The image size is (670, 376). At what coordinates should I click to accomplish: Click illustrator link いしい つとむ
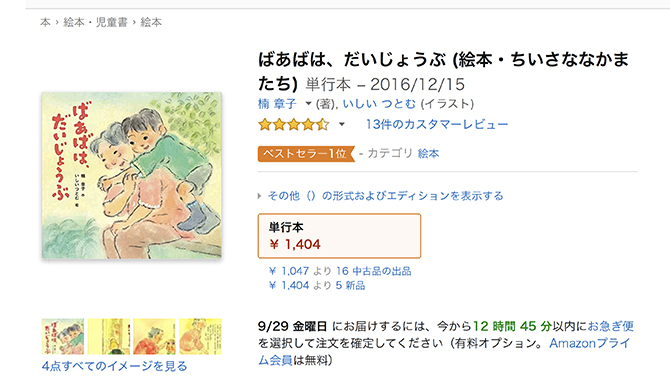[x=379, y=104]
